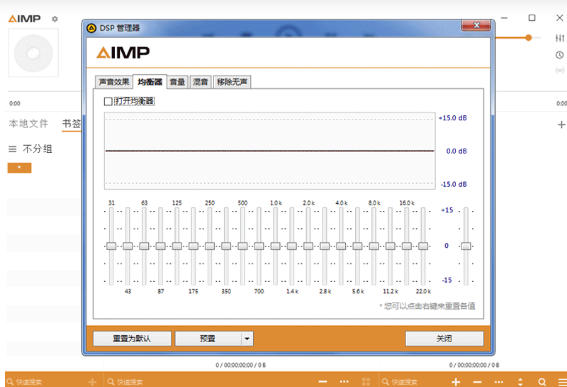Click the orange volume slider knob in main window
Image resolution: width=567 pixels, height=387 pixels.
(528, 38)
